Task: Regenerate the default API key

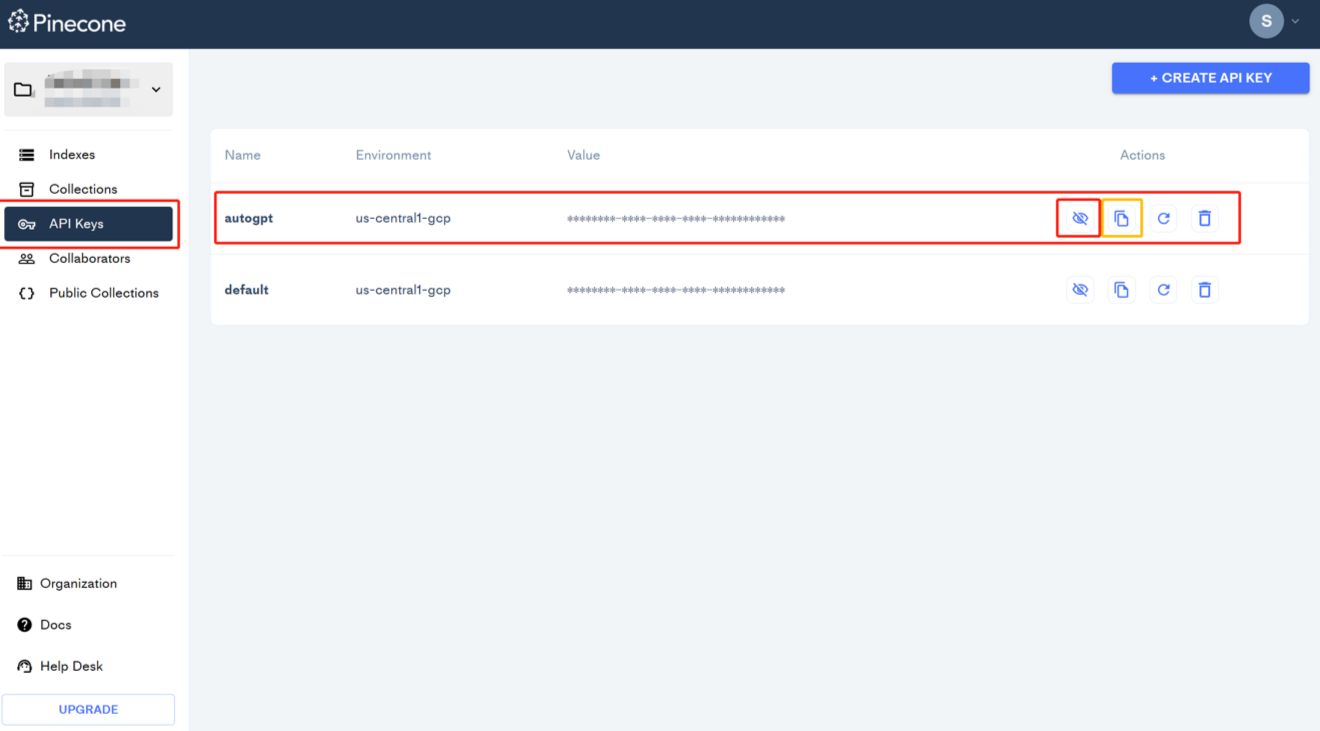Action: [1163, 290]
